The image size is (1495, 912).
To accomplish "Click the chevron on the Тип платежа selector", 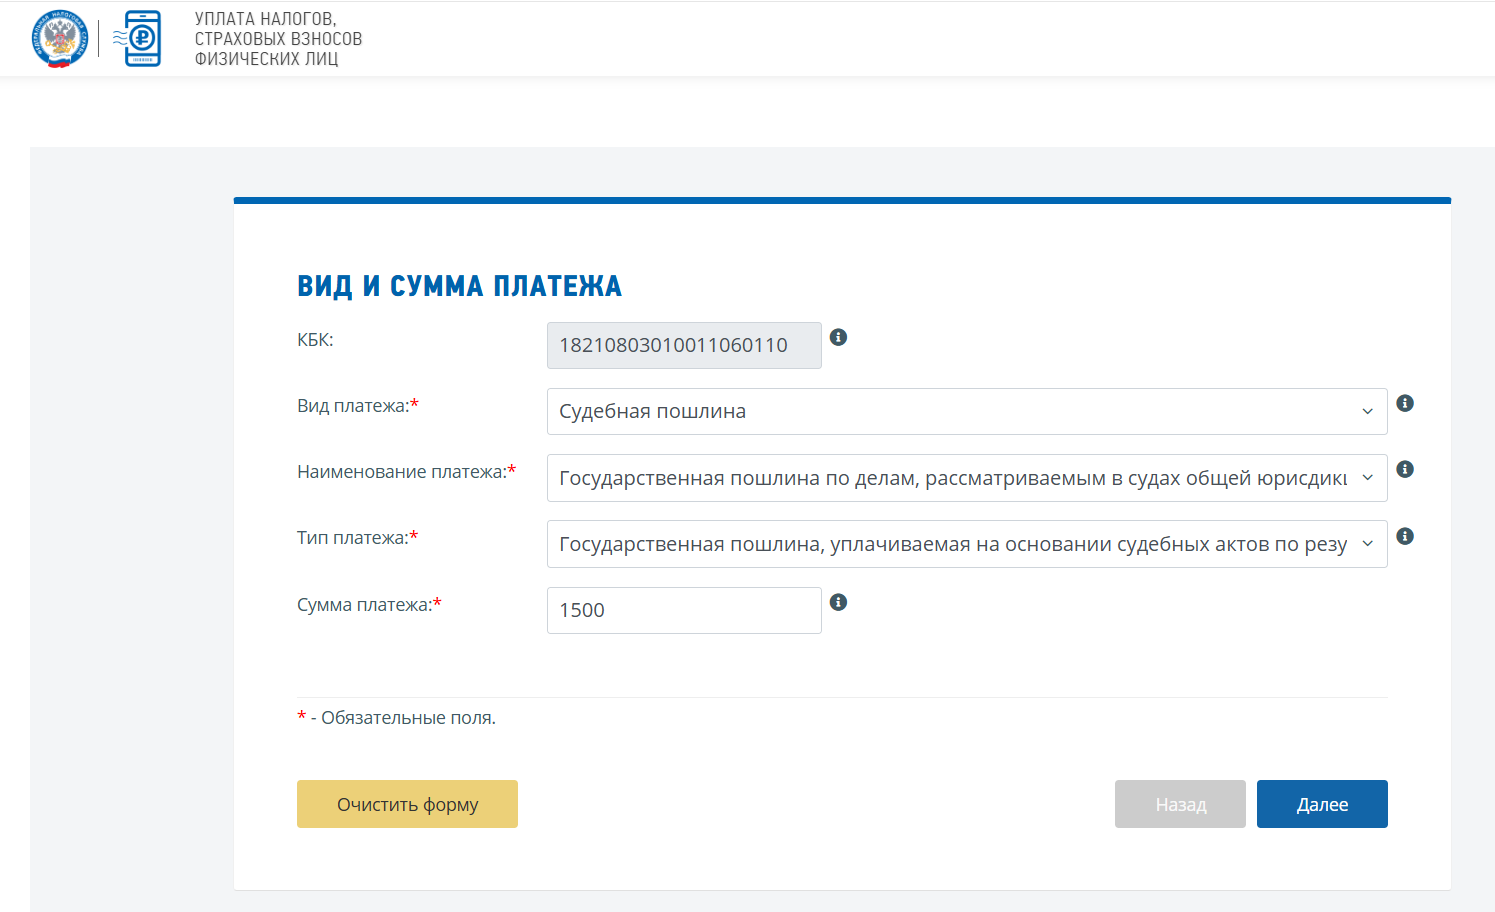I will point(1367,543).
